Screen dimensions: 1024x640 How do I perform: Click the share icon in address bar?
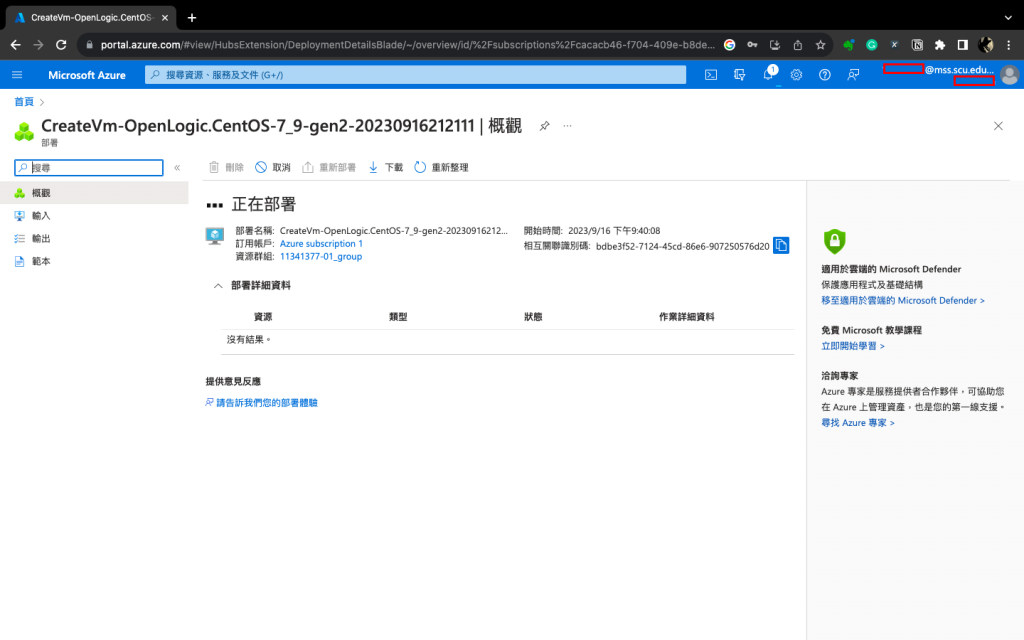797,45
